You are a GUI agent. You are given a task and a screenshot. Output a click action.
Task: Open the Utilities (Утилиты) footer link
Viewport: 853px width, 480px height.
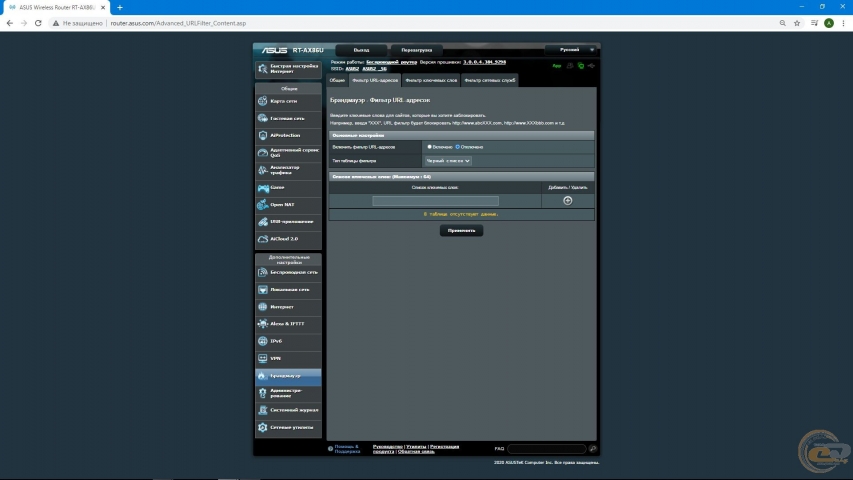[416, 447]
